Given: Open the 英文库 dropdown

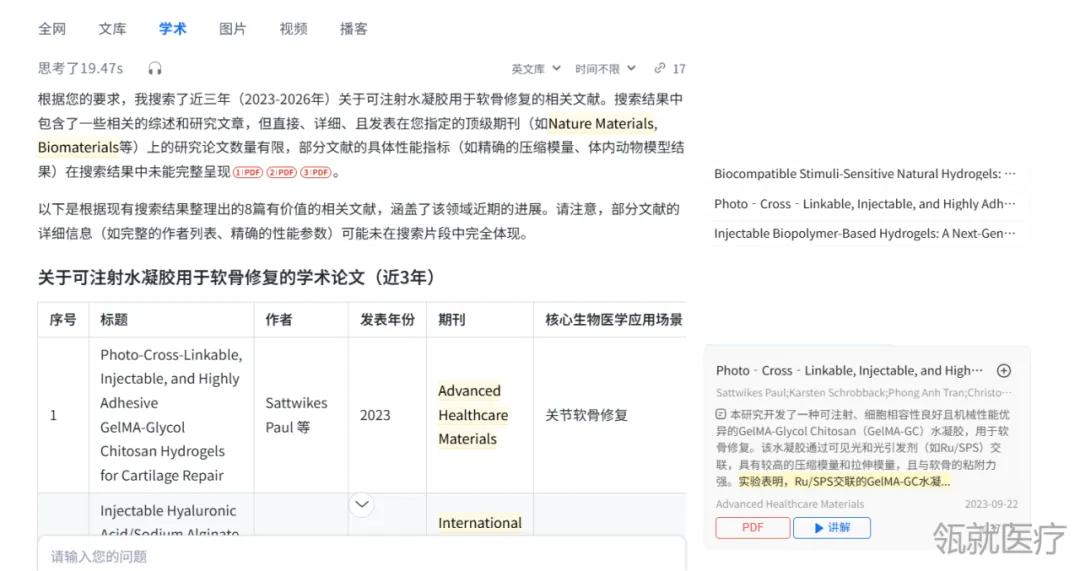Looking at the screenshot, I should coord(536,69).
